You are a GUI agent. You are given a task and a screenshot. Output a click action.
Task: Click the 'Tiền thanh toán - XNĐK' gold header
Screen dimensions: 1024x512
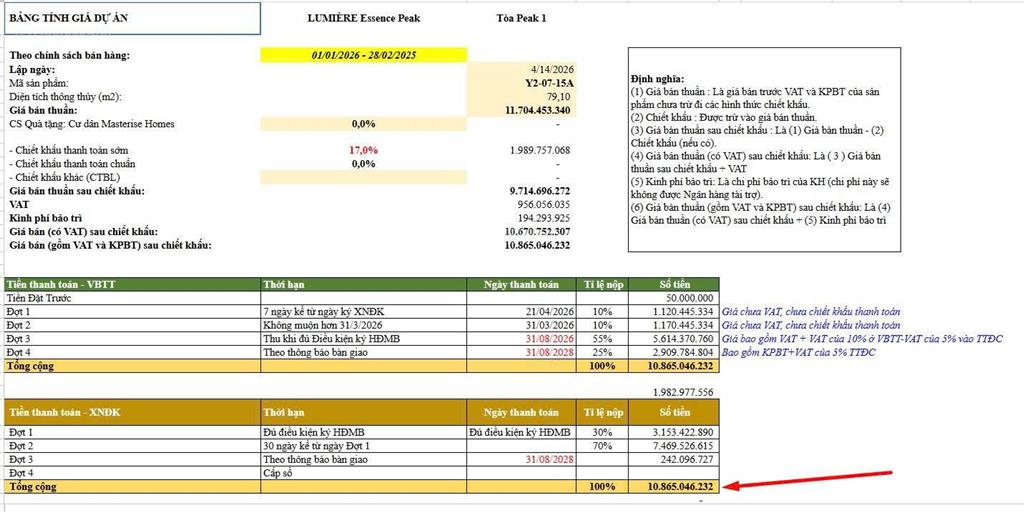133,413
